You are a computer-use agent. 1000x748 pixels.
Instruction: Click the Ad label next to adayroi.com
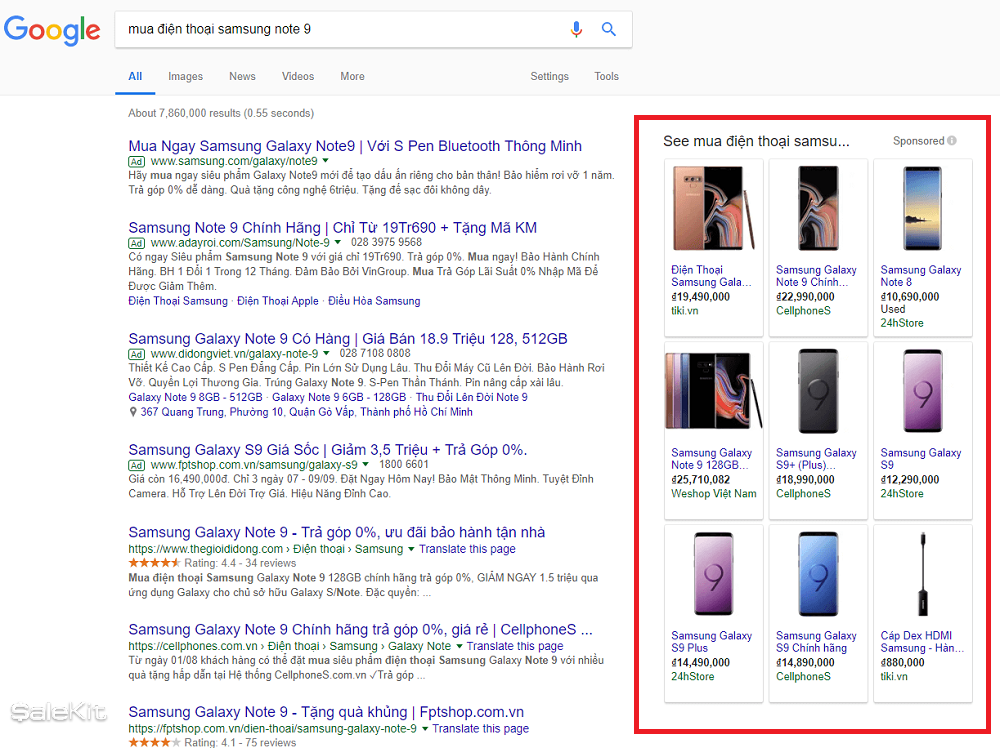tap(136, 243)
